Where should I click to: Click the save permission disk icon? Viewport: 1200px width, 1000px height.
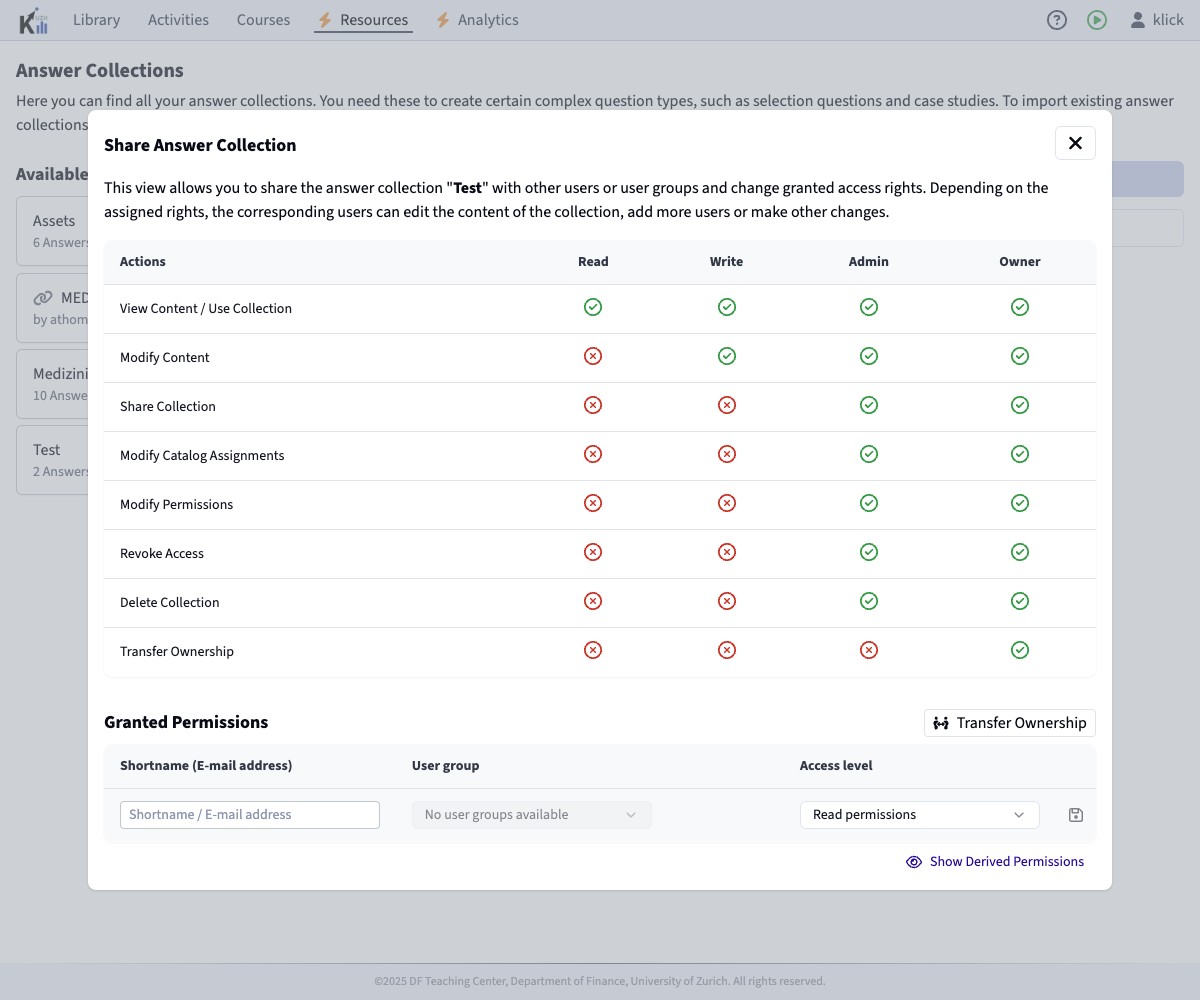[x=1076, y=815]
